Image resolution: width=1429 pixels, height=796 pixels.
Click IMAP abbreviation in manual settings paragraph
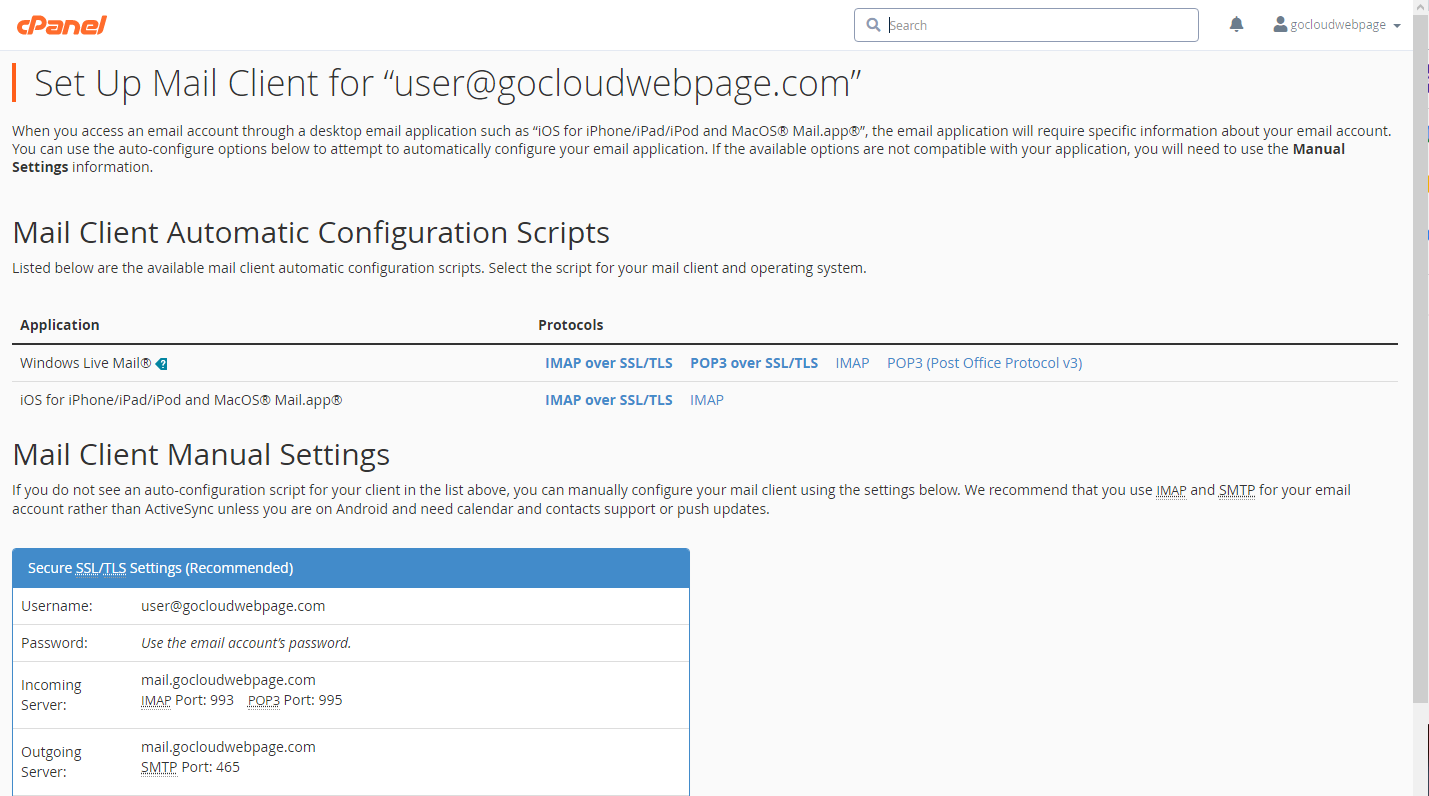tap(1171, 491)
